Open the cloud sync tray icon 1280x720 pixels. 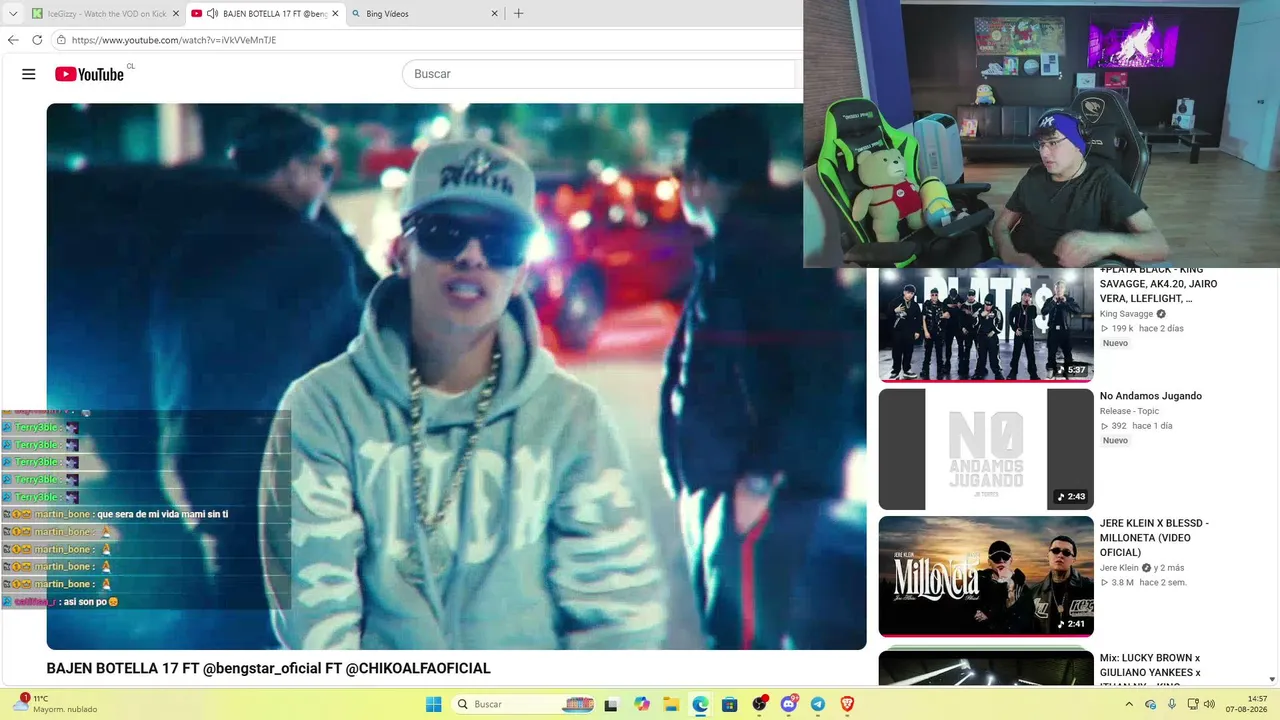point(1151,704)
